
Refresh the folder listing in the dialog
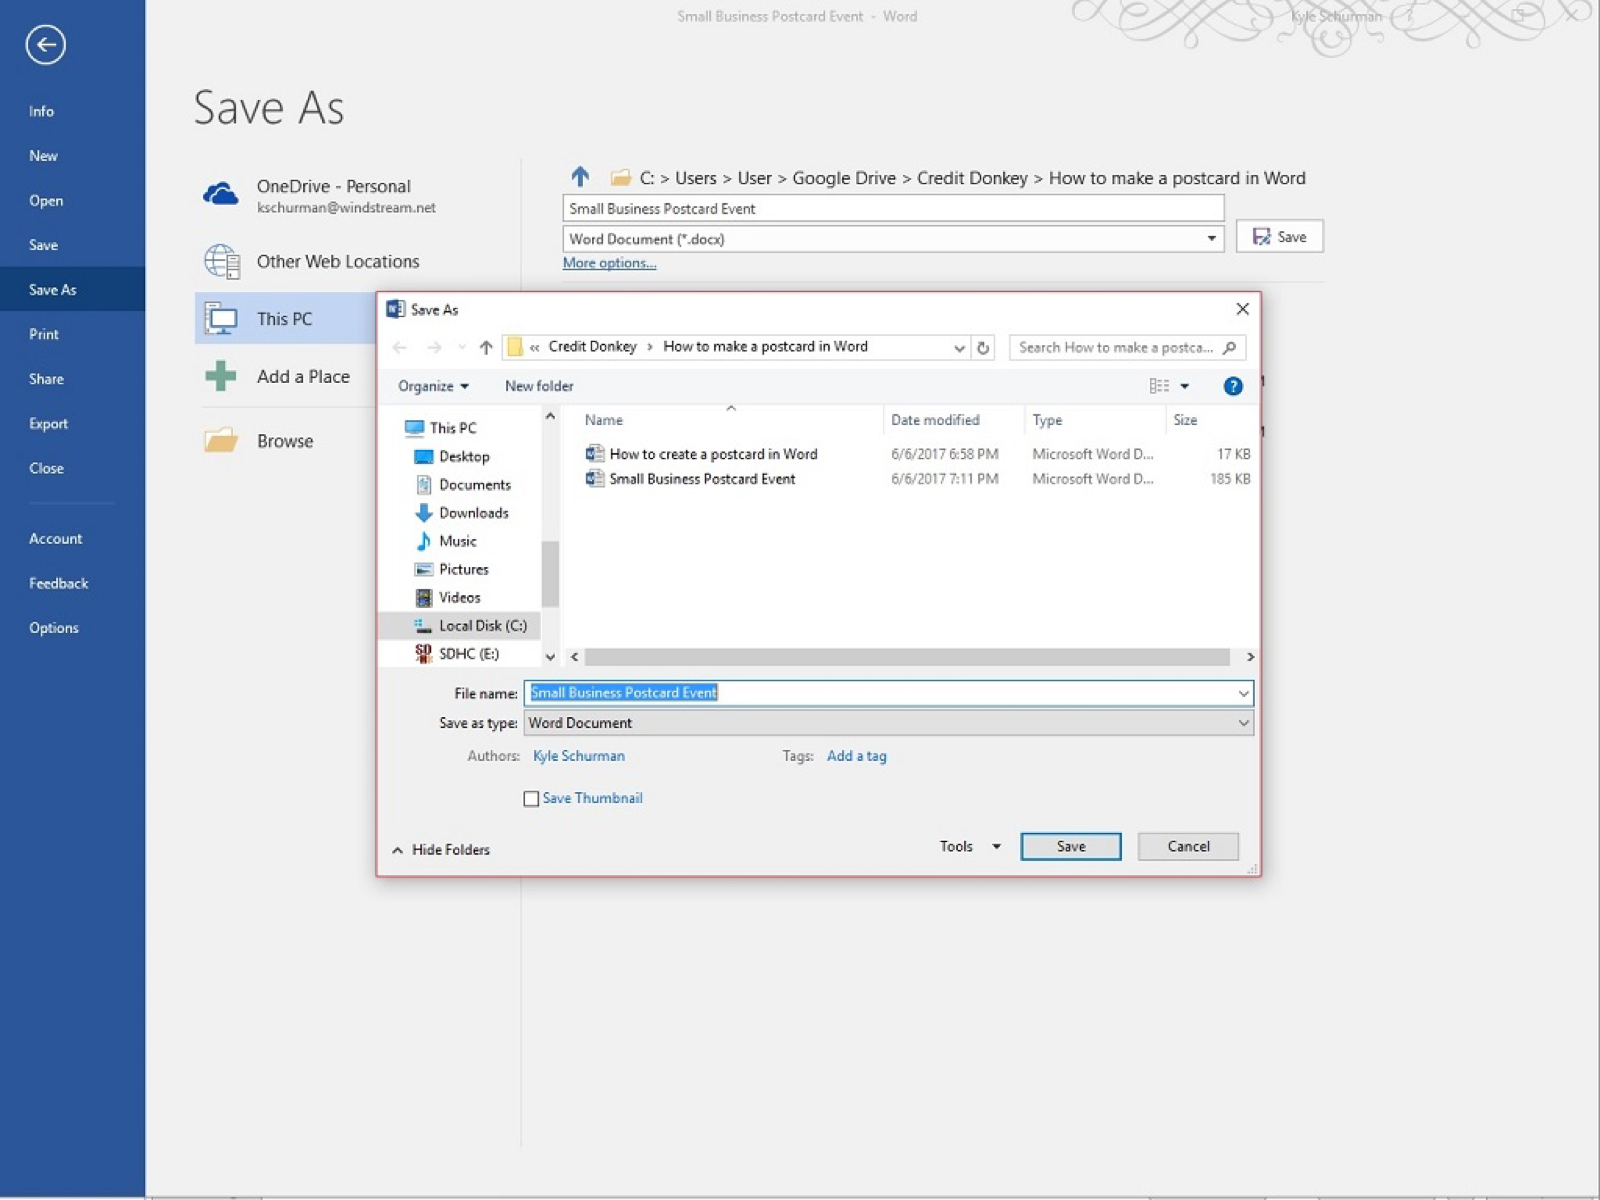click(x=983, y=347)
